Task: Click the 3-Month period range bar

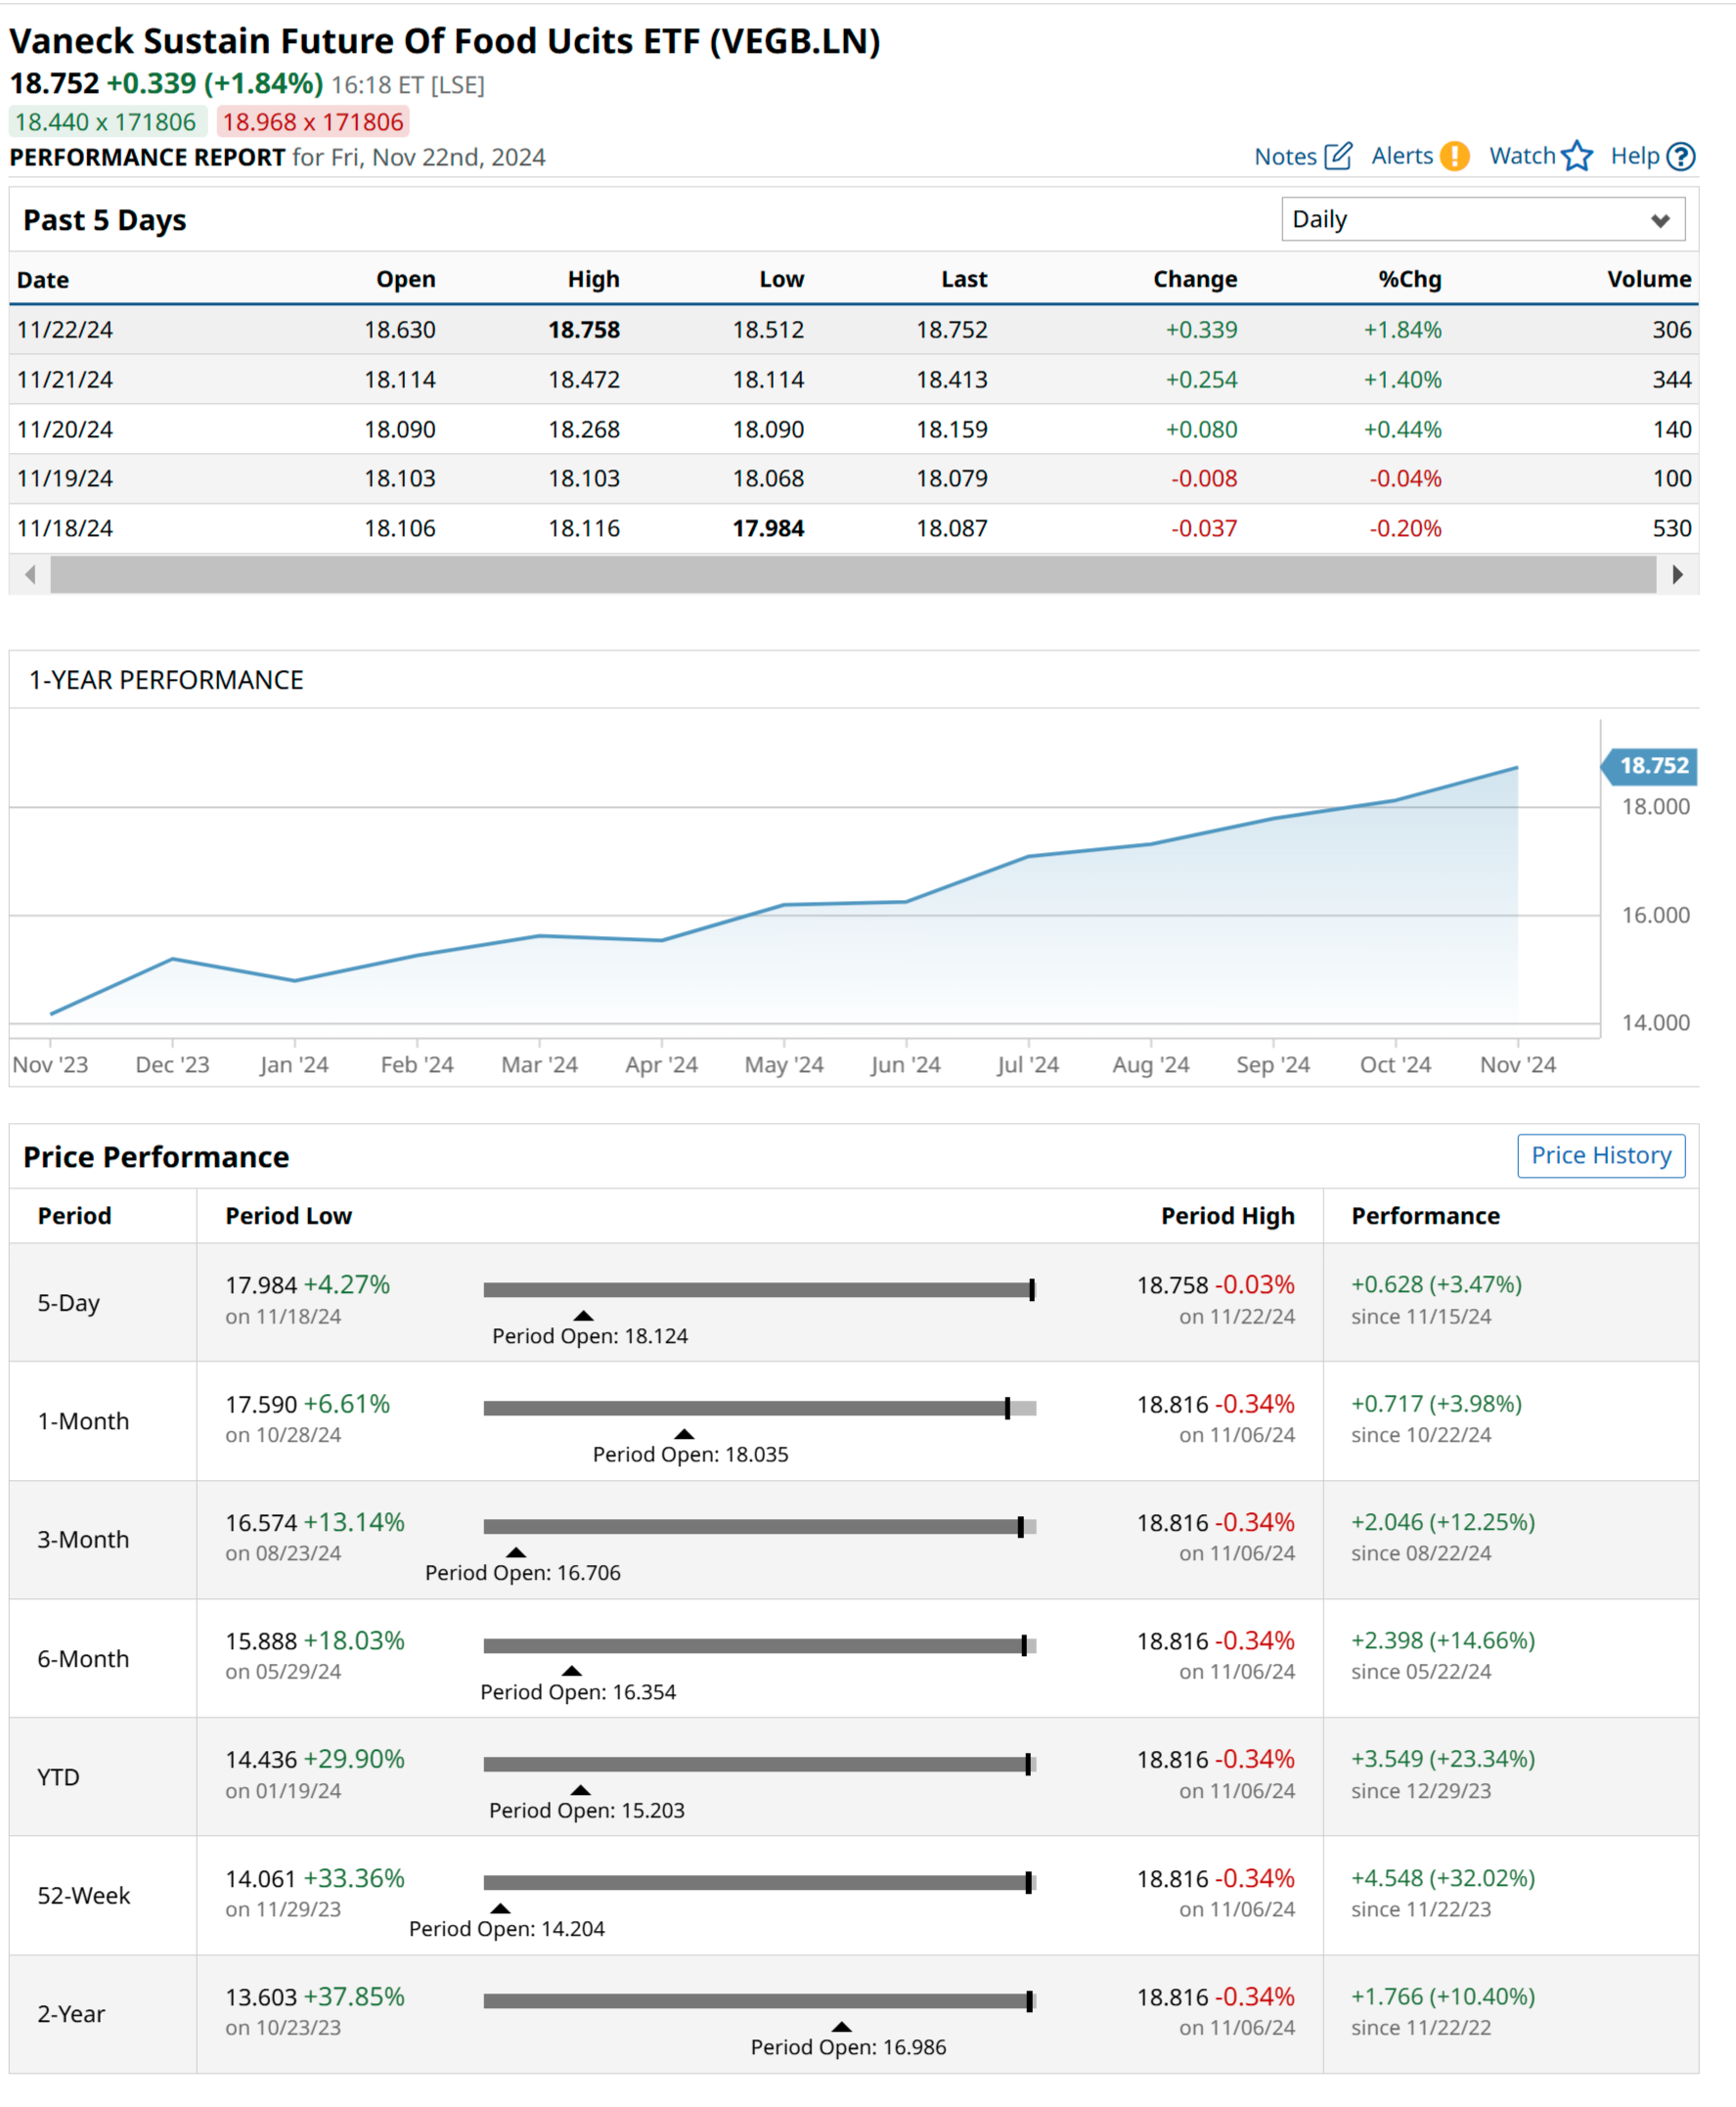Action: (x=759, y=1526)
